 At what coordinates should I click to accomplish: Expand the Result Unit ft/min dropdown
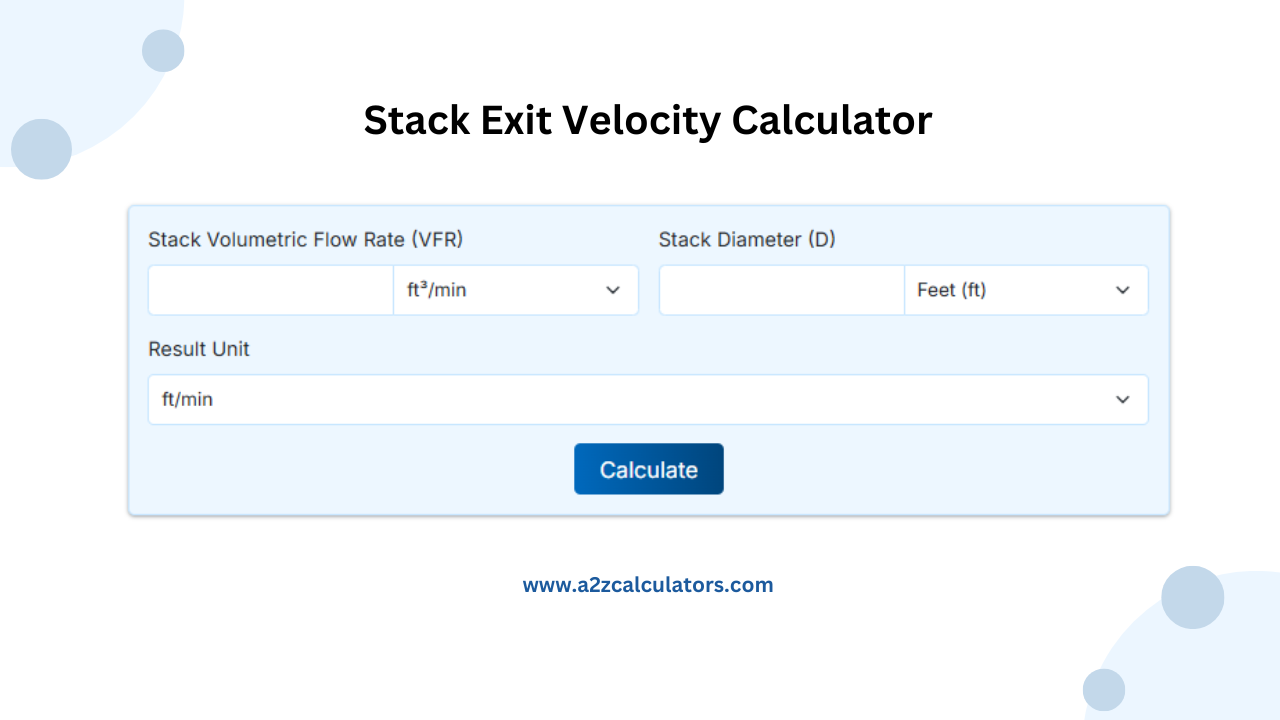(x=648, y=399)
